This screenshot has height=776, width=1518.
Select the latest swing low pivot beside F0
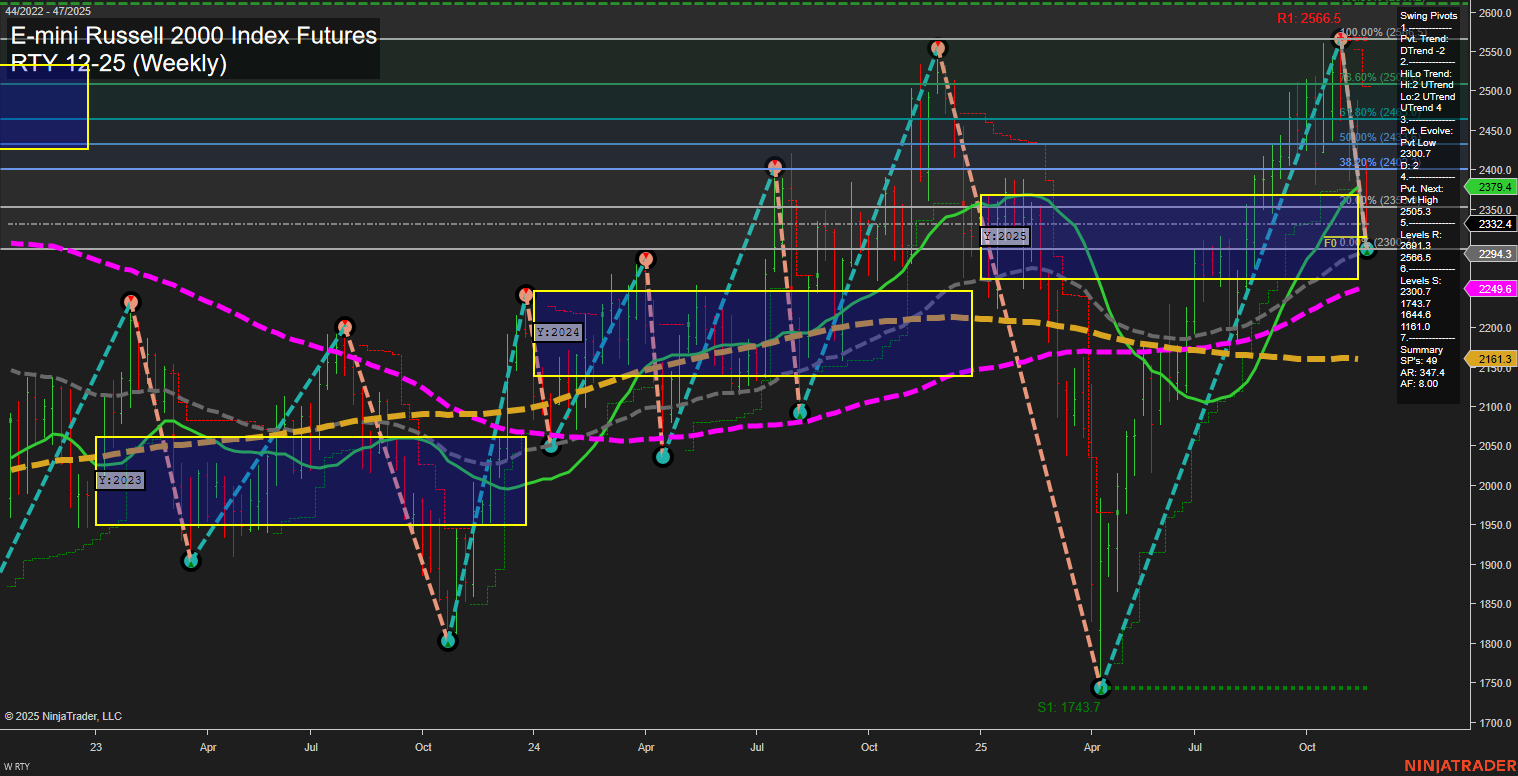tap(1367, 249)
